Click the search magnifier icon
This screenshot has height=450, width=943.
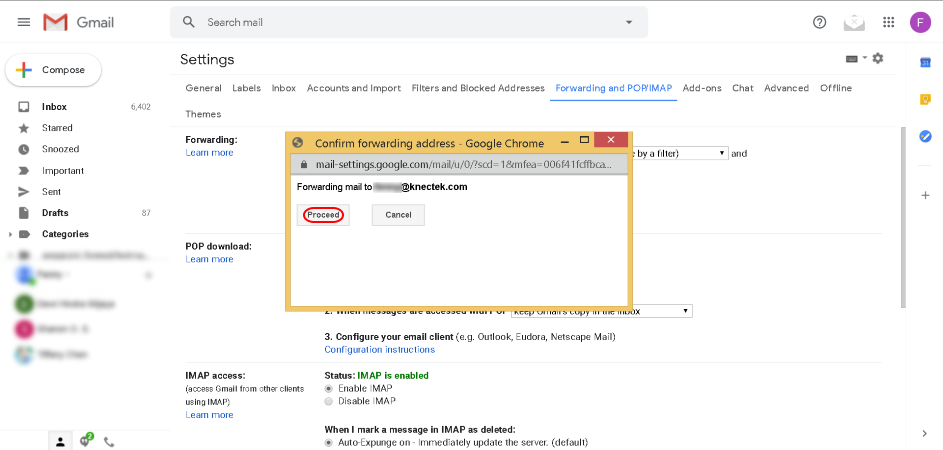point(189,22)
